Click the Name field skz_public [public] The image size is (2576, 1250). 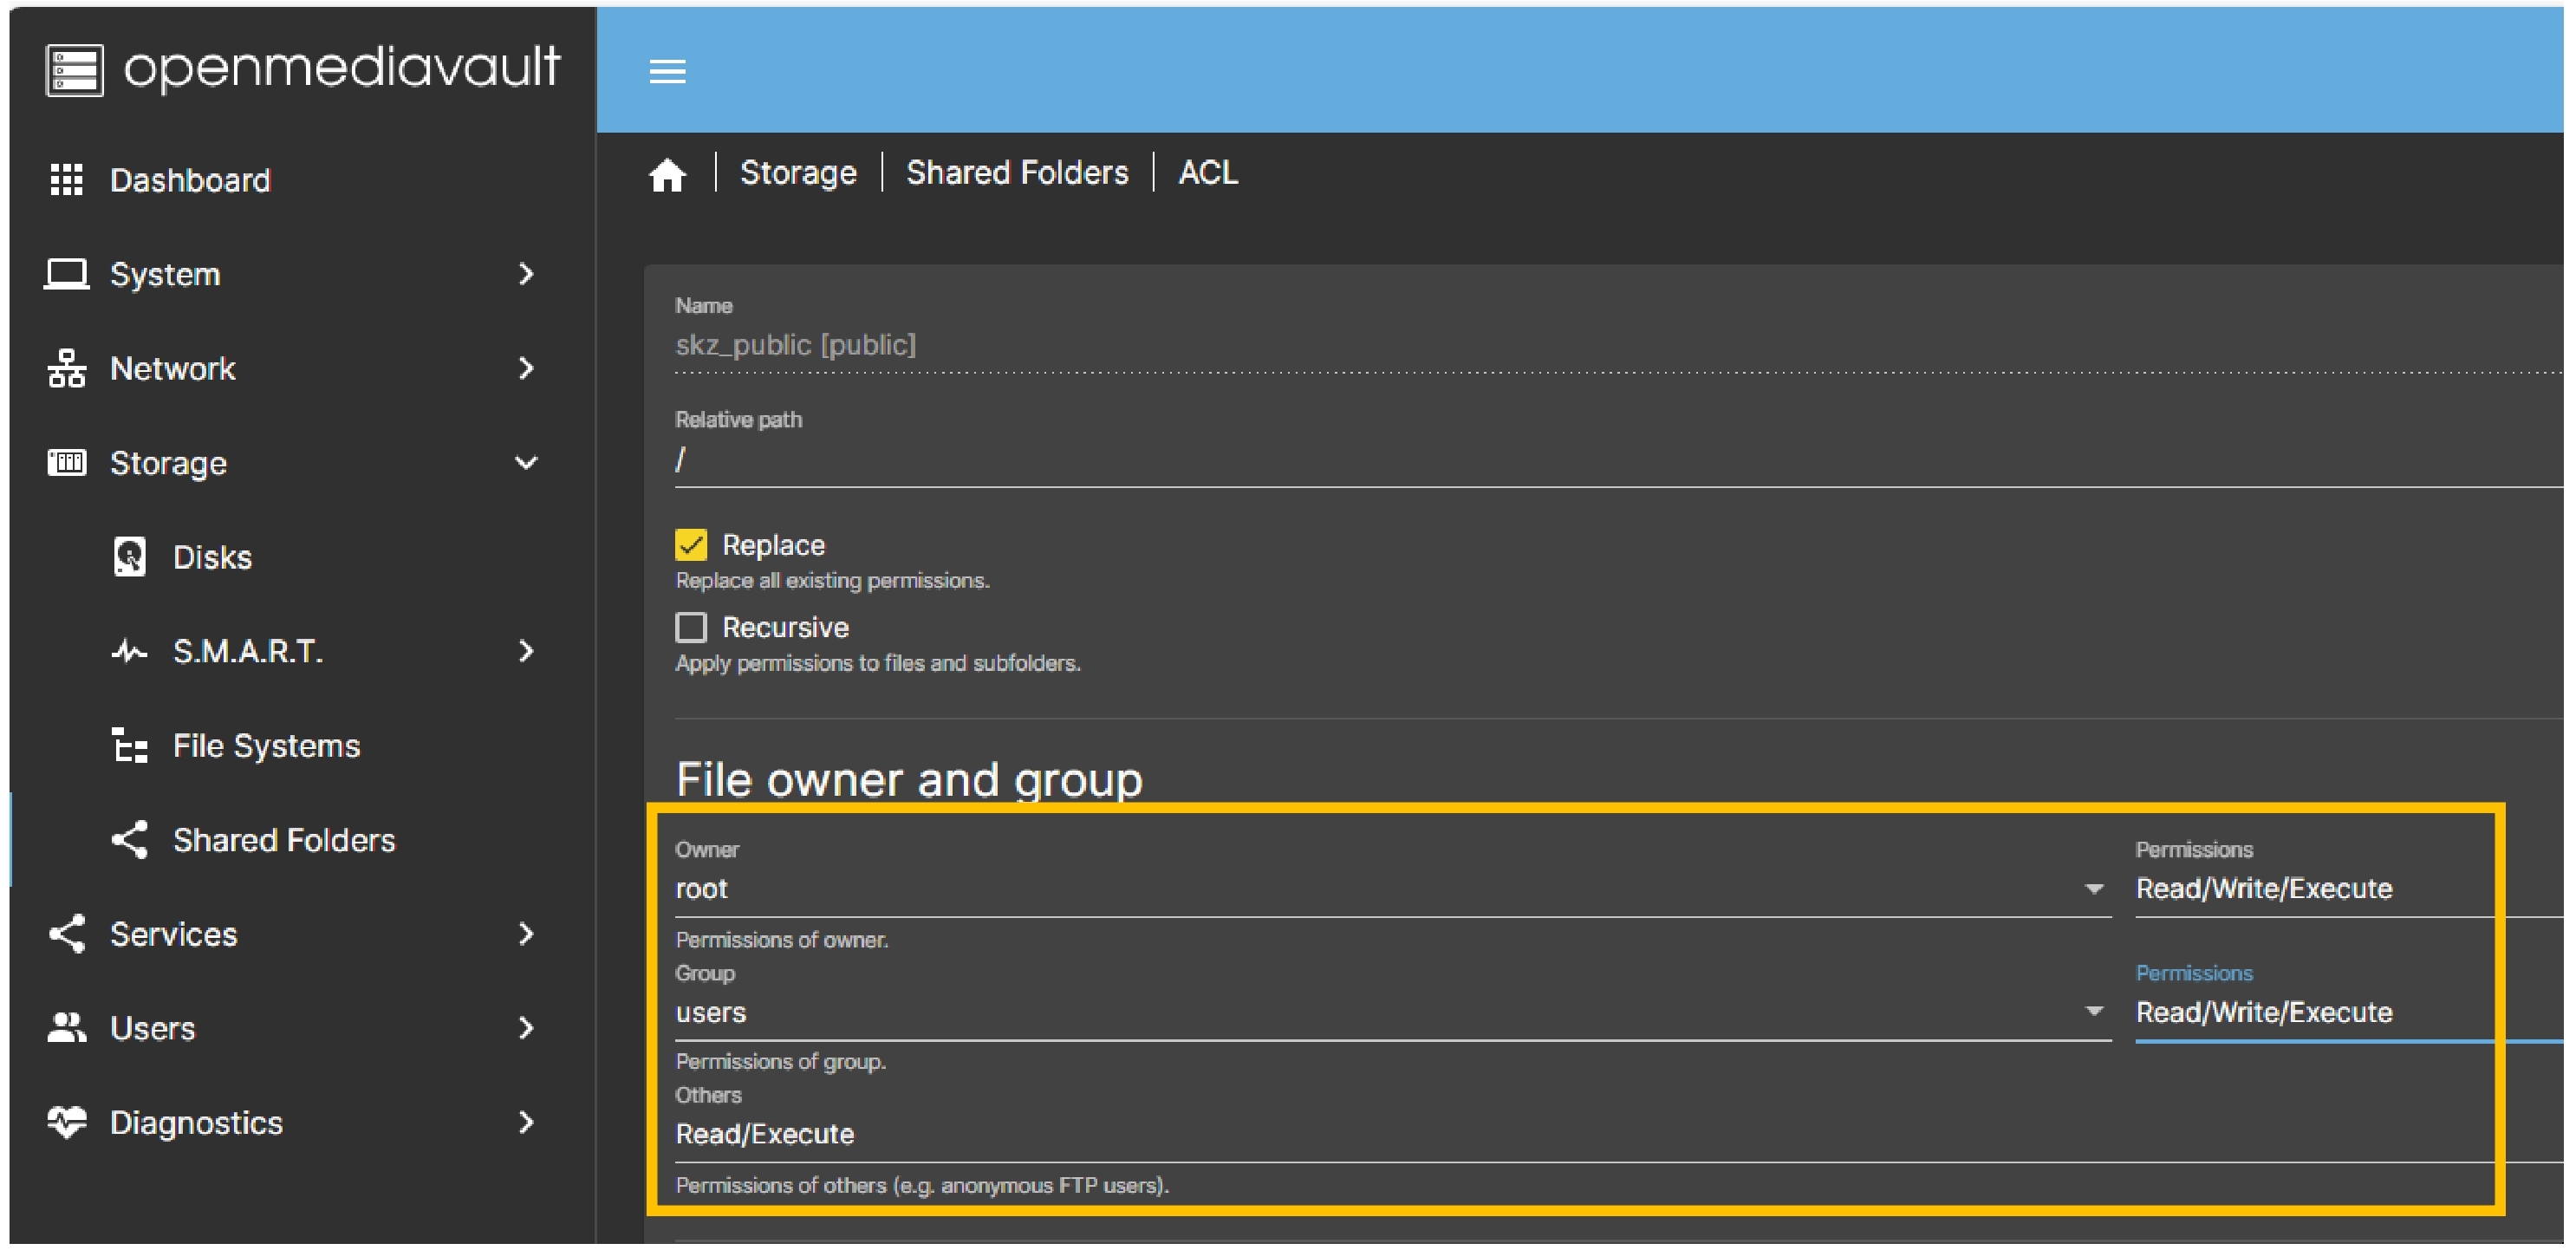(1620, 346)
